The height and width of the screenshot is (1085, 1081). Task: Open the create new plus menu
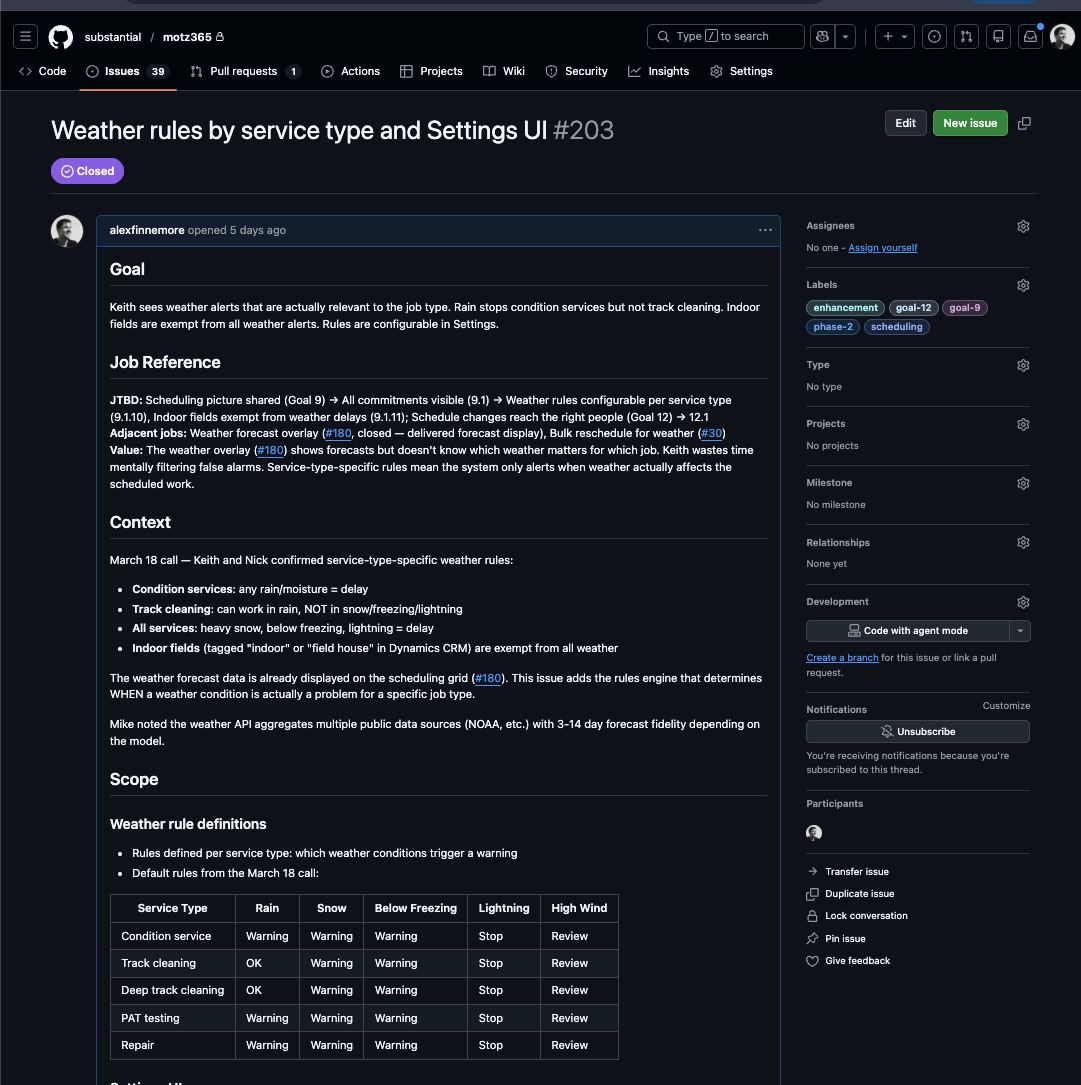point(895,37)
